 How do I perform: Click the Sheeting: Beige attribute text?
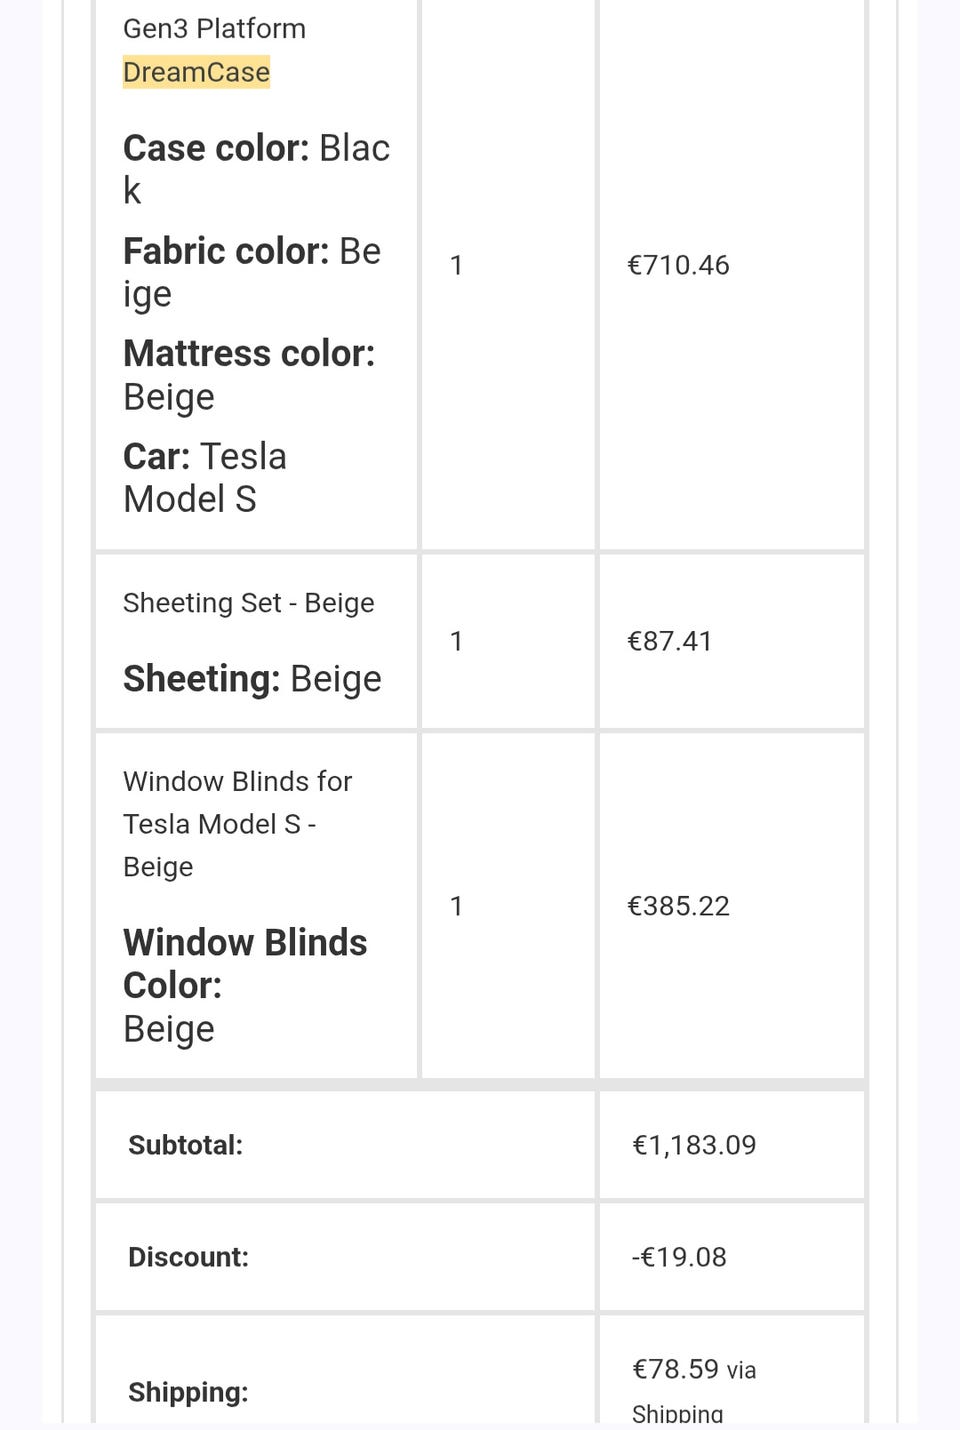tap(252, 679)
